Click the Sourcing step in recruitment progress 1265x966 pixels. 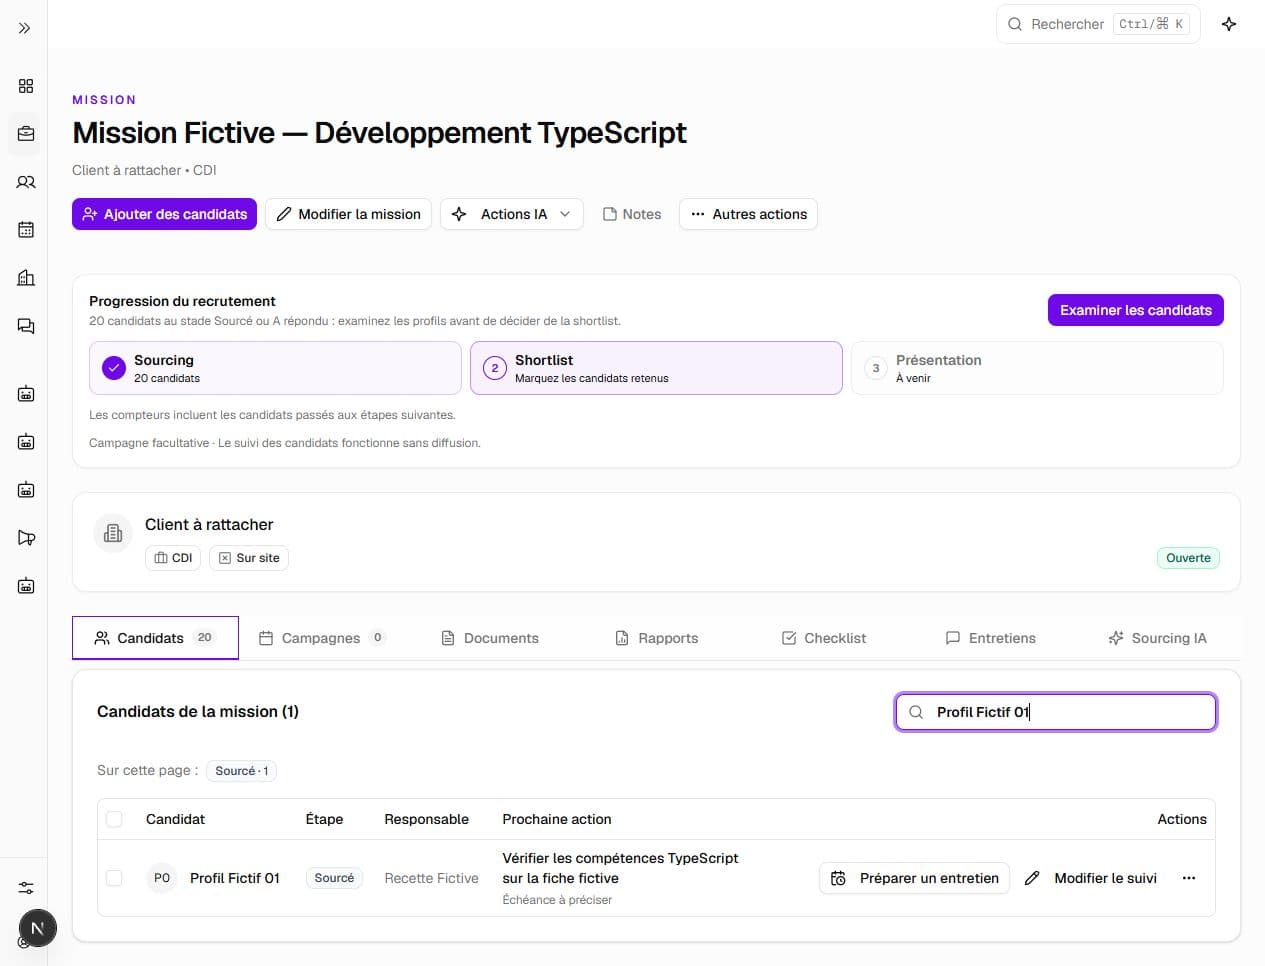pos(275,368)
